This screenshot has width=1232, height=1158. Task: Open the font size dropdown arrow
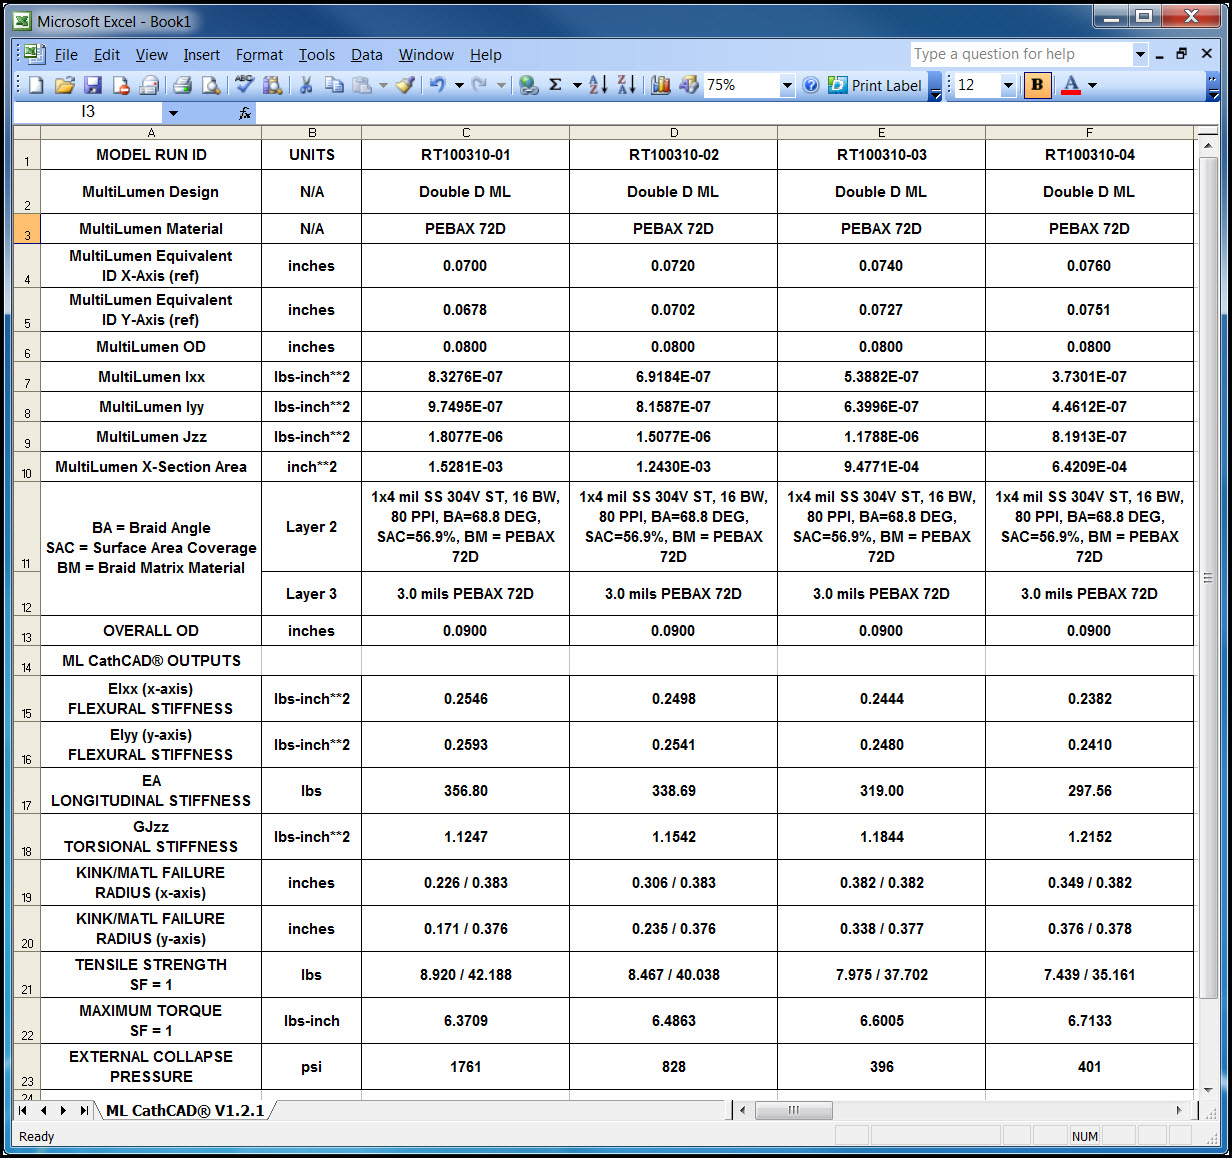coord(1008,86)
